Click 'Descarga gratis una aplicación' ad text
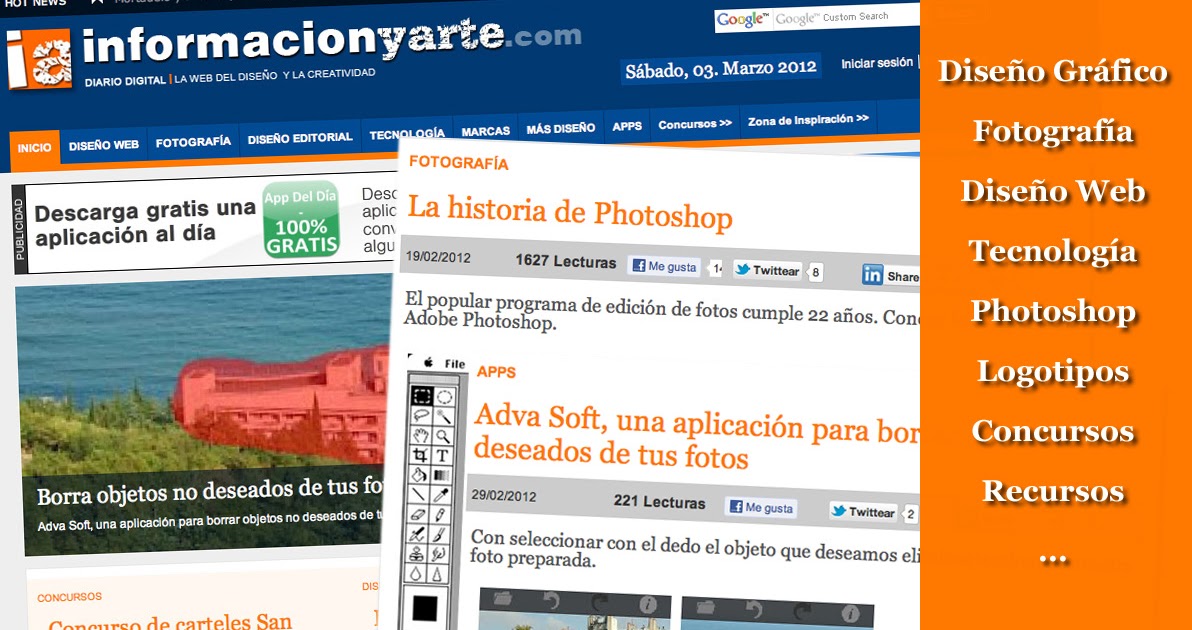Viewport: 1192px width, 630px height. [x=144, y=223]
